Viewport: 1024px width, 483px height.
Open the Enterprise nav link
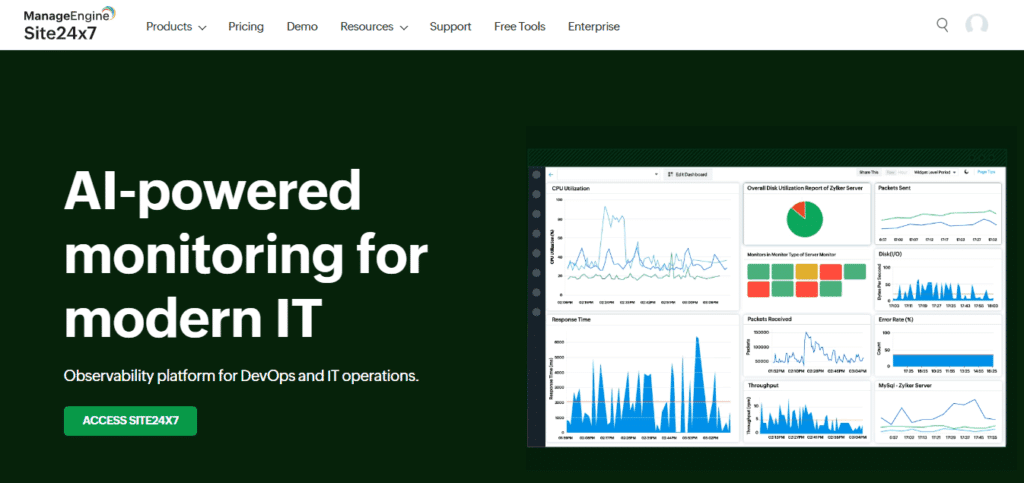tap(594, 27)
